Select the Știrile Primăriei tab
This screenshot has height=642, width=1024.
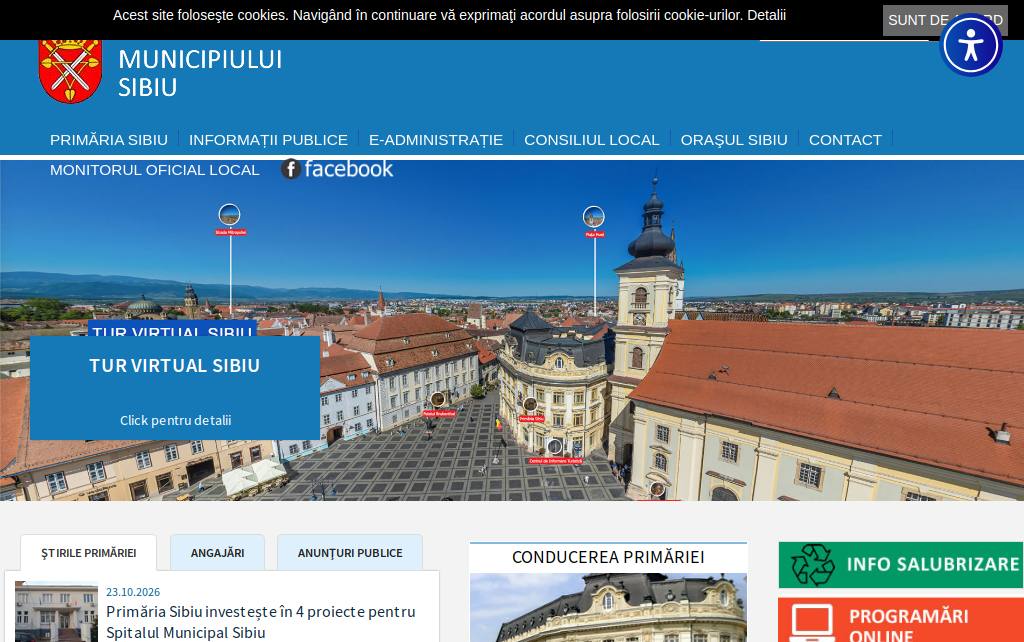pos(89,553)
